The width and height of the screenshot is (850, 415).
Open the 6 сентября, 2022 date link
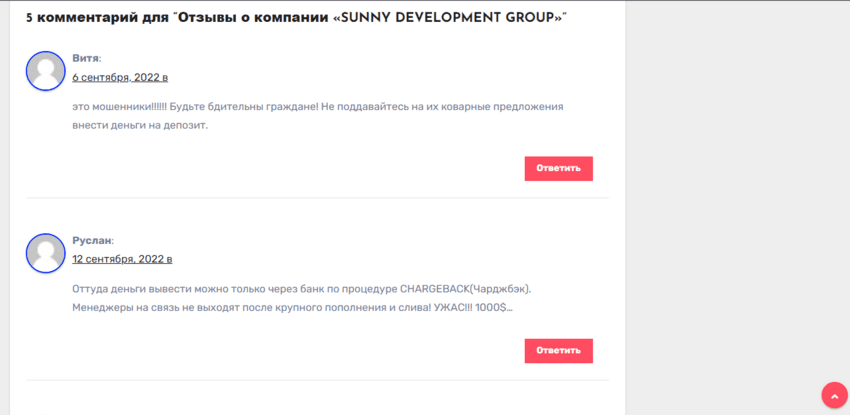tap(120, 77)
